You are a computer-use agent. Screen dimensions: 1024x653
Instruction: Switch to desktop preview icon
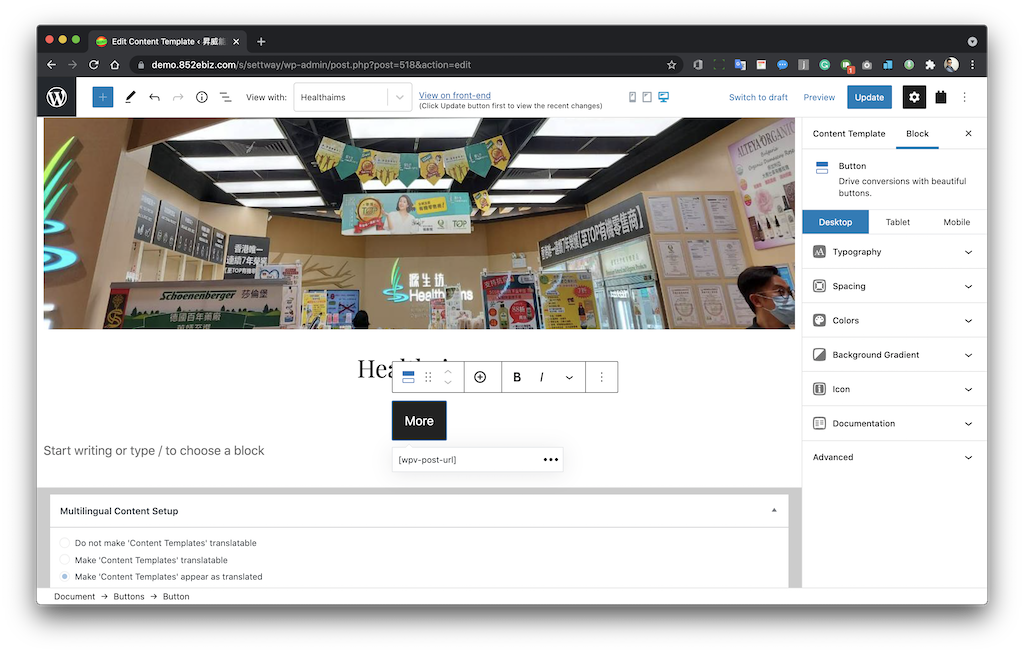pyautogui.click(x=664, y=97)
